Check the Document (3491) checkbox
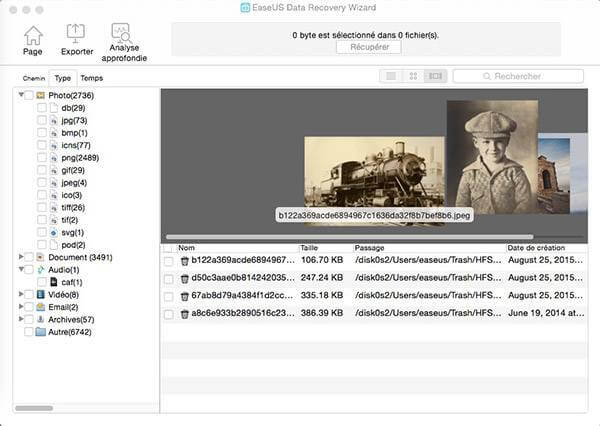 29,257
